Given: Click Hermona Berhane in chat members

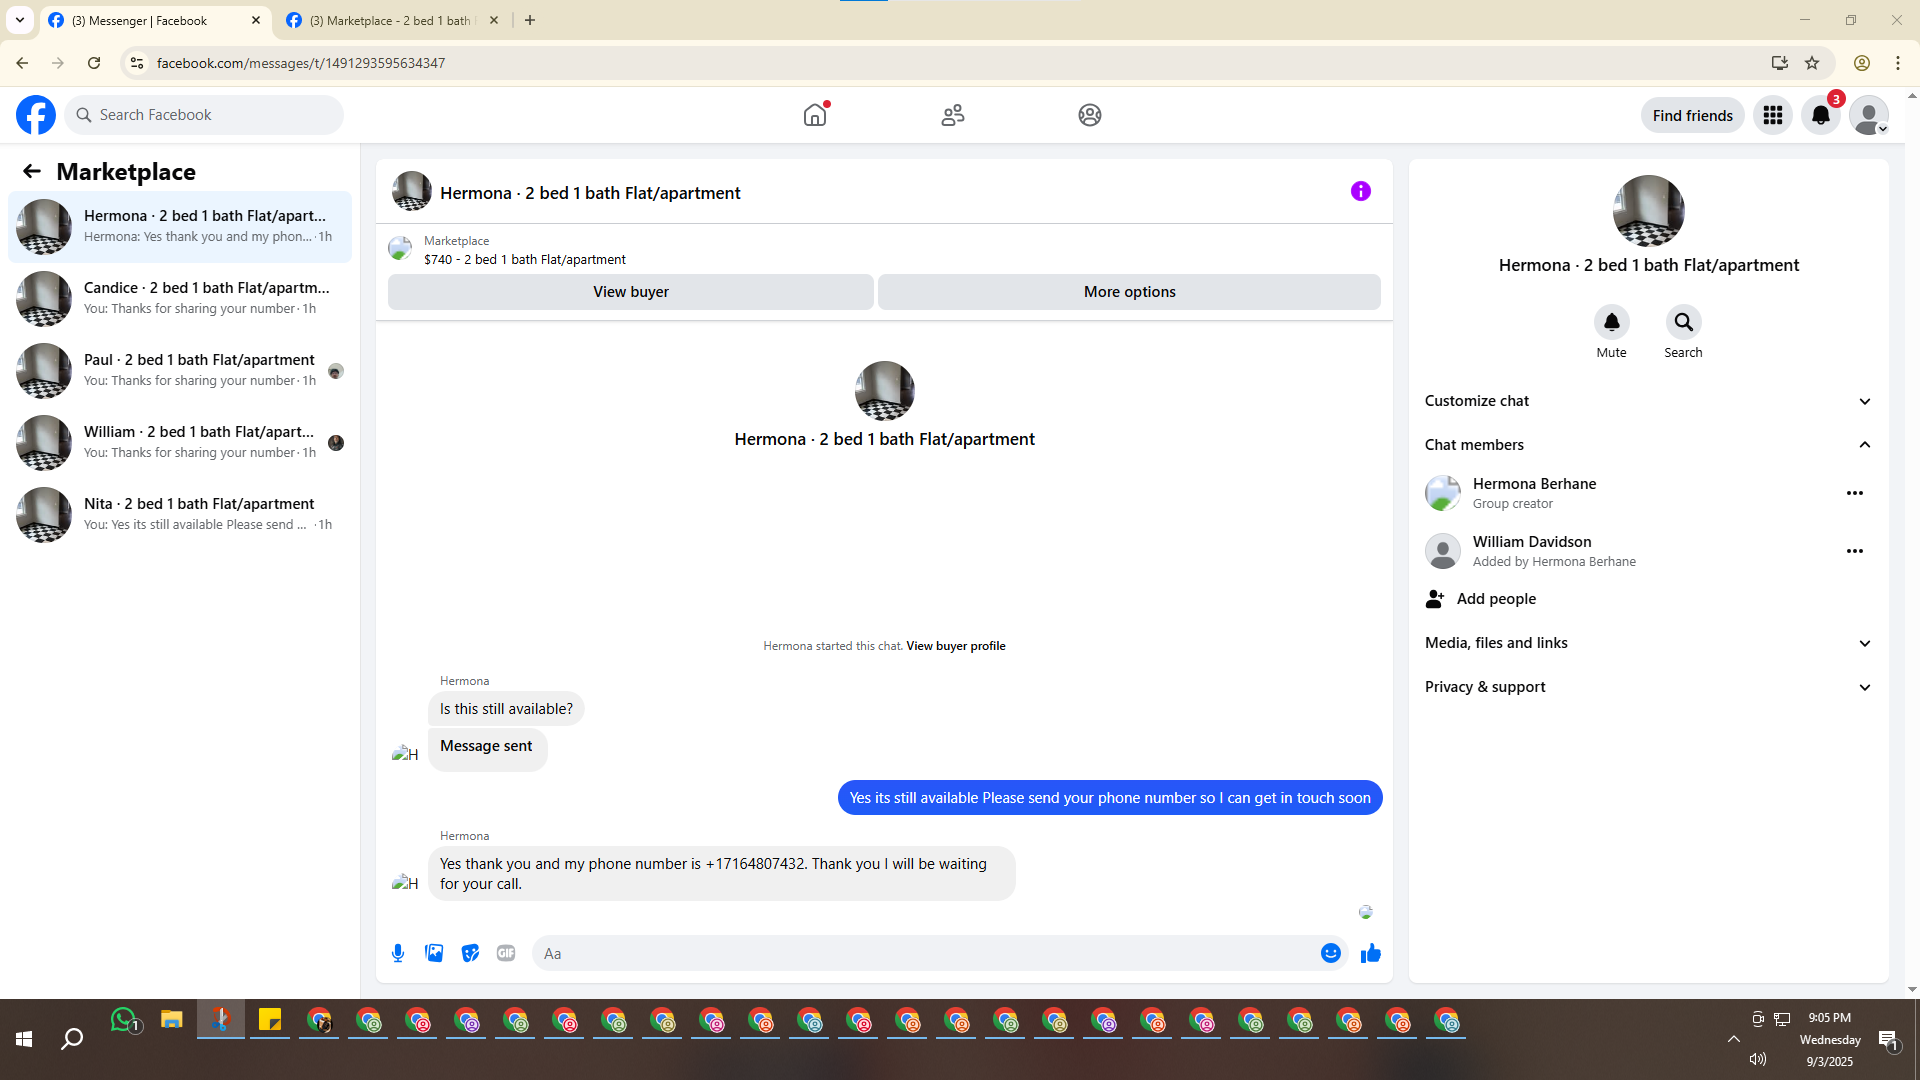Looking at the screenshot, I should pos(1534,484).
